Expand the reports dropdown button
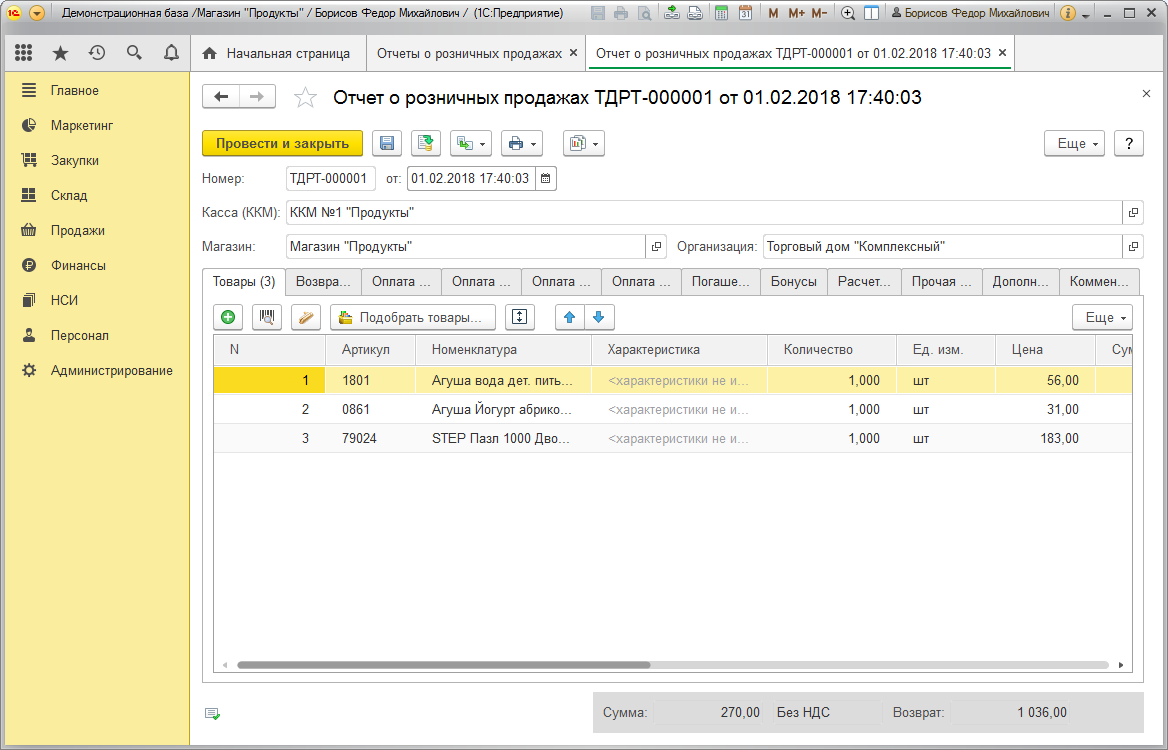This screenshot has width=1168, height=750. point(583,143)
